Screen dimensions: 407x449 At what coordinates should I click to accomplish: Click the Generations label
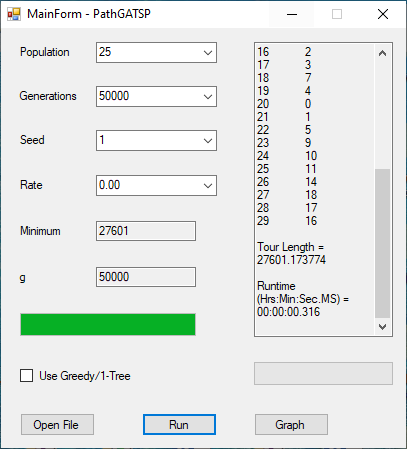pyautogui.click(x=48, y=96)
